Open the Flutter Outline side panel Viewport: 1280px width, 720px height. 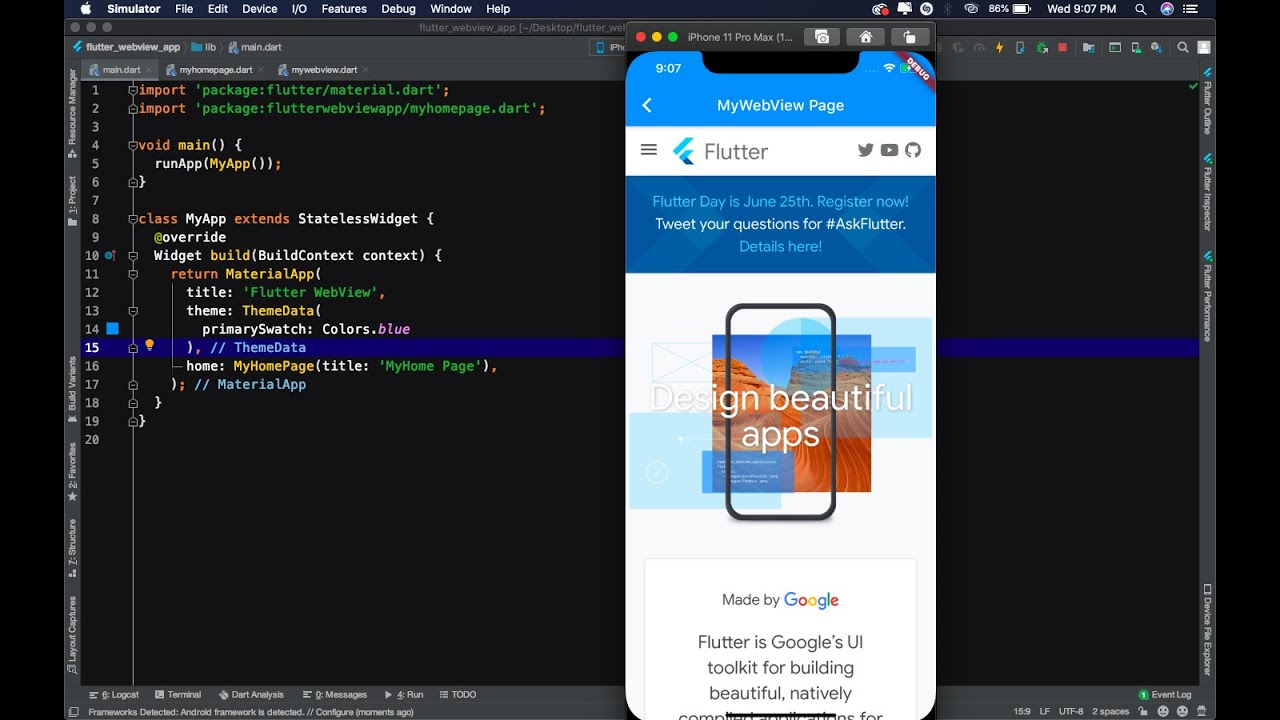pyautogui.click(x=1207, y=100)
